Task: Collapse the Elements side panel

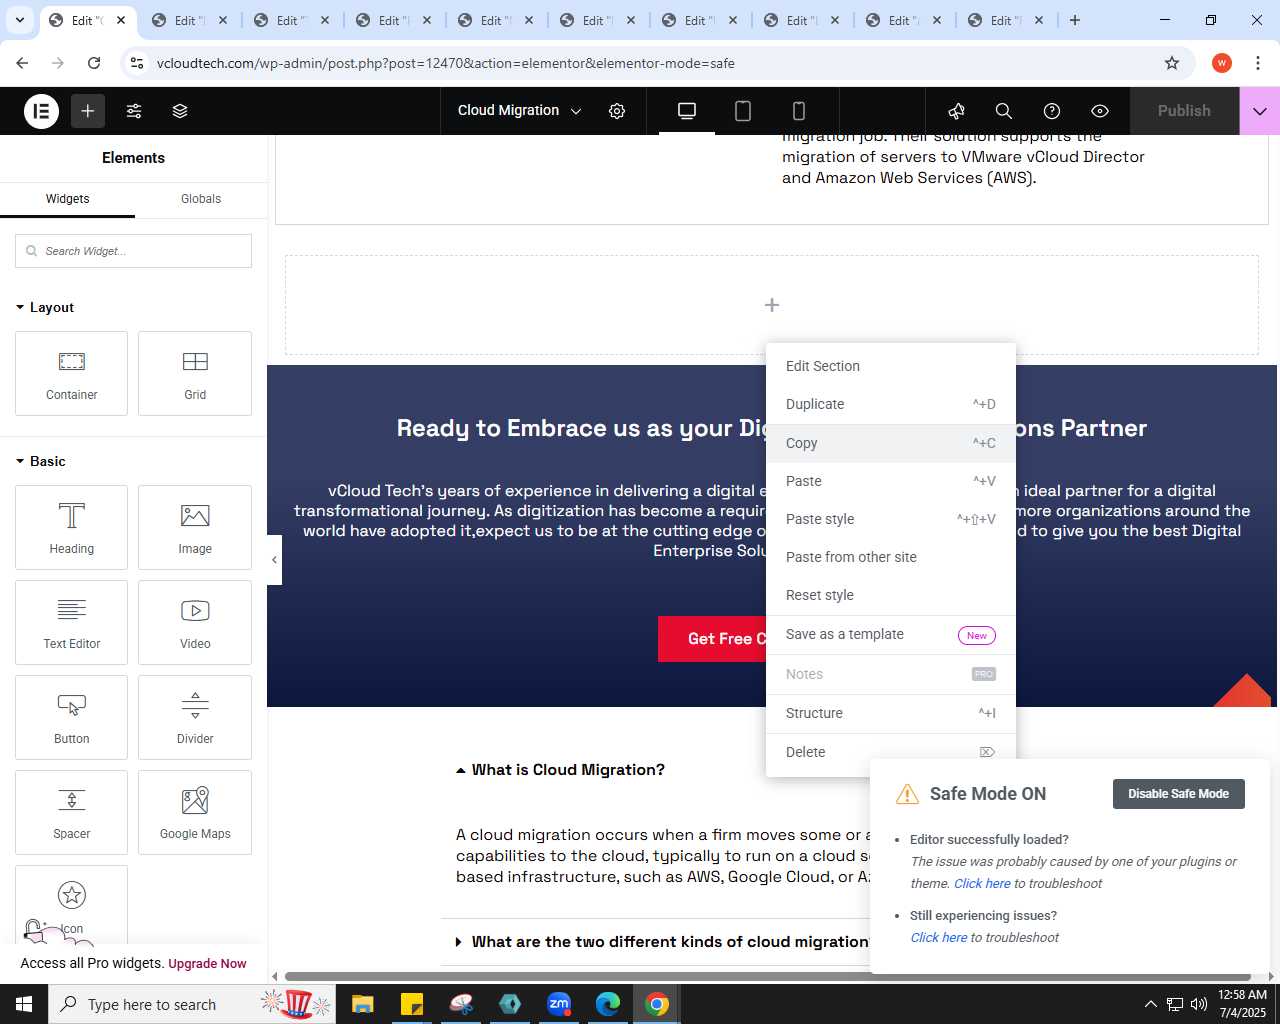Action: (x=274, y=560)
